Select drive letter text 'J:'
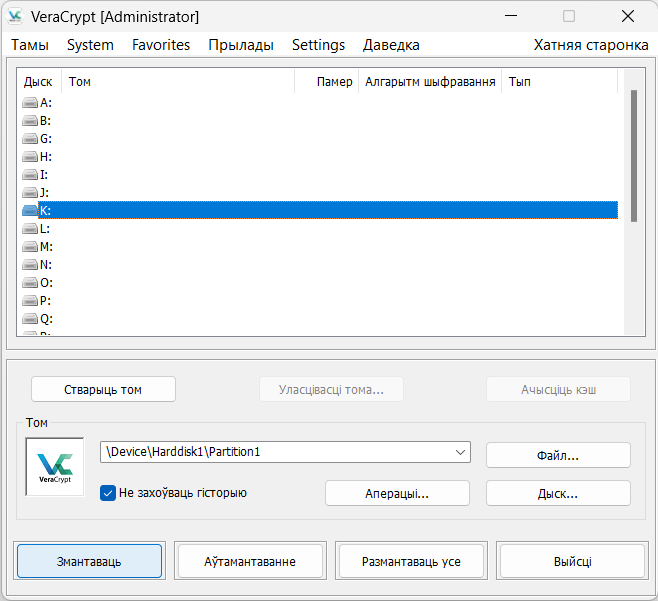This screenshot has height=601, width=658. coord(44,193)
